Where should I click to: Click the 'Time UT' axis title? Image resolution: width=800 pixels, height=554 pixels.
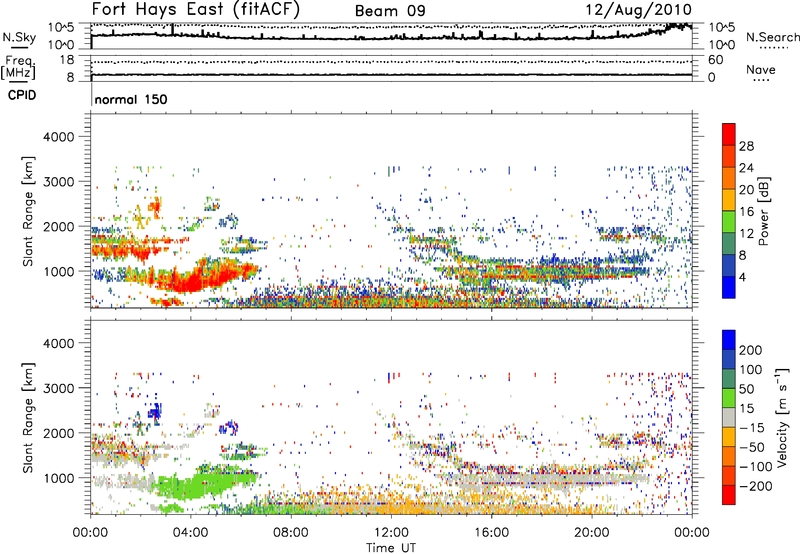tap(391, 548)
